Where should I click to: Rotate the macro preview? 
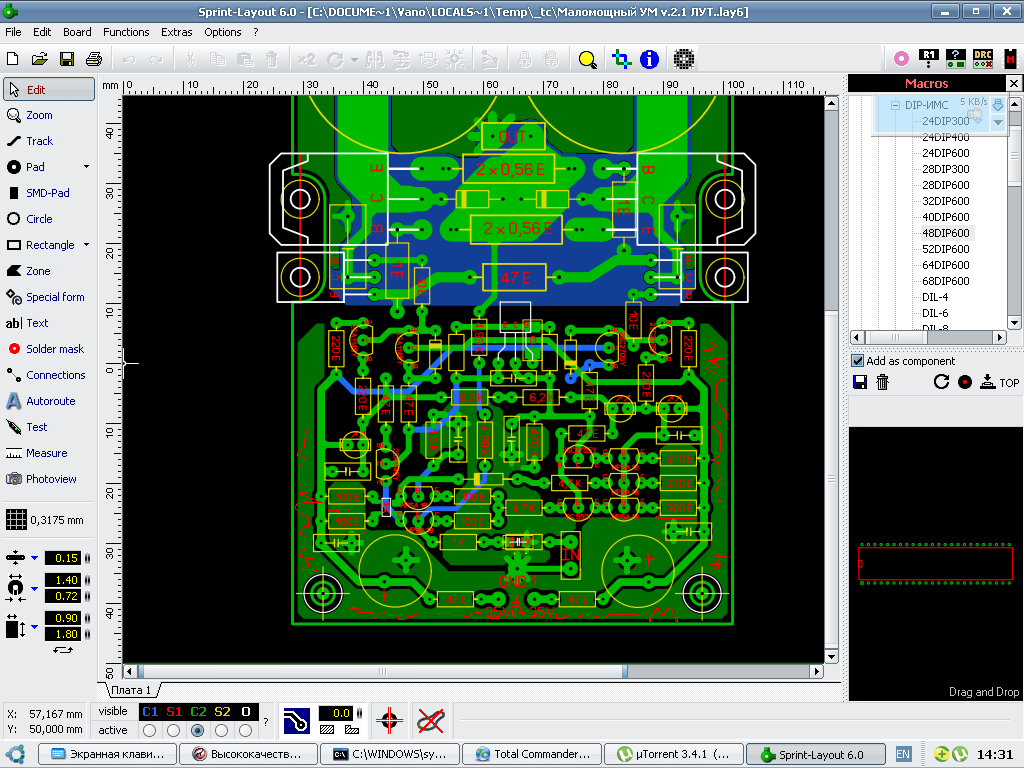(941, 382)
